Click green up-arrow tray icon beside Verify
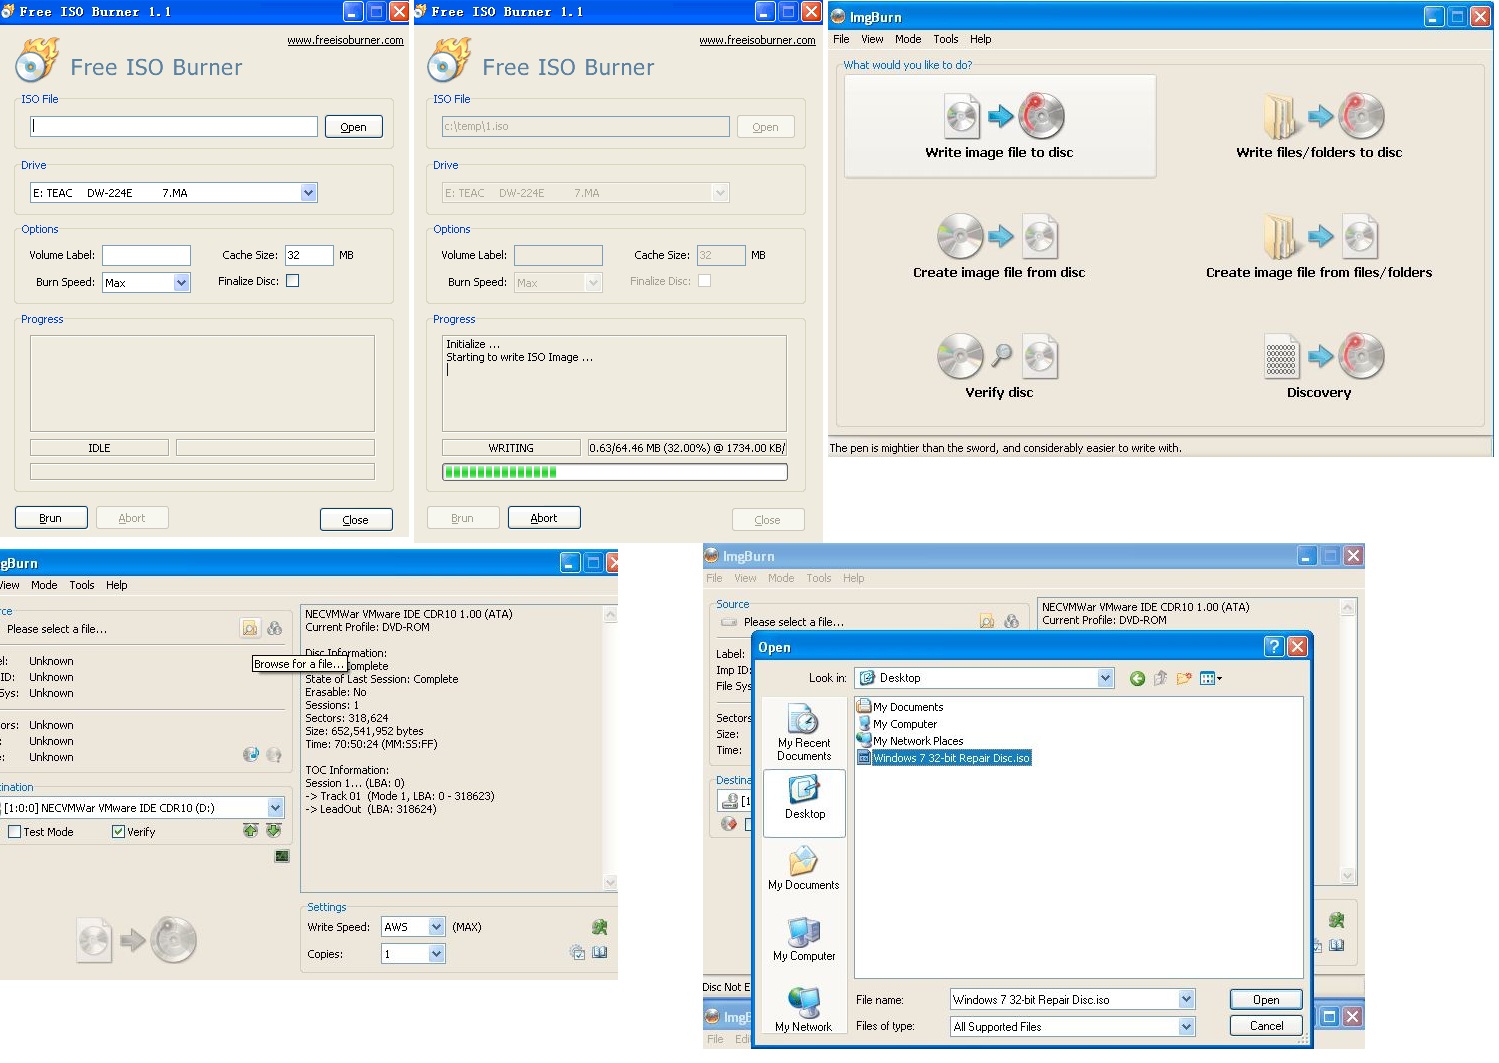The image size is (1499, 1063). (x=250, y=830)
